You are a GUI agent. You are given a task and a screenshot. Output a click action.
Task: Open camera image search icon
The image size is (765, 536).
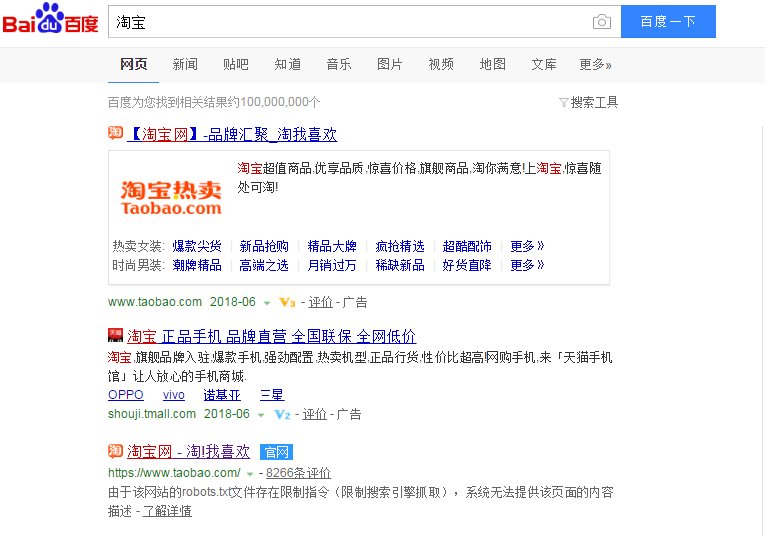602,22
